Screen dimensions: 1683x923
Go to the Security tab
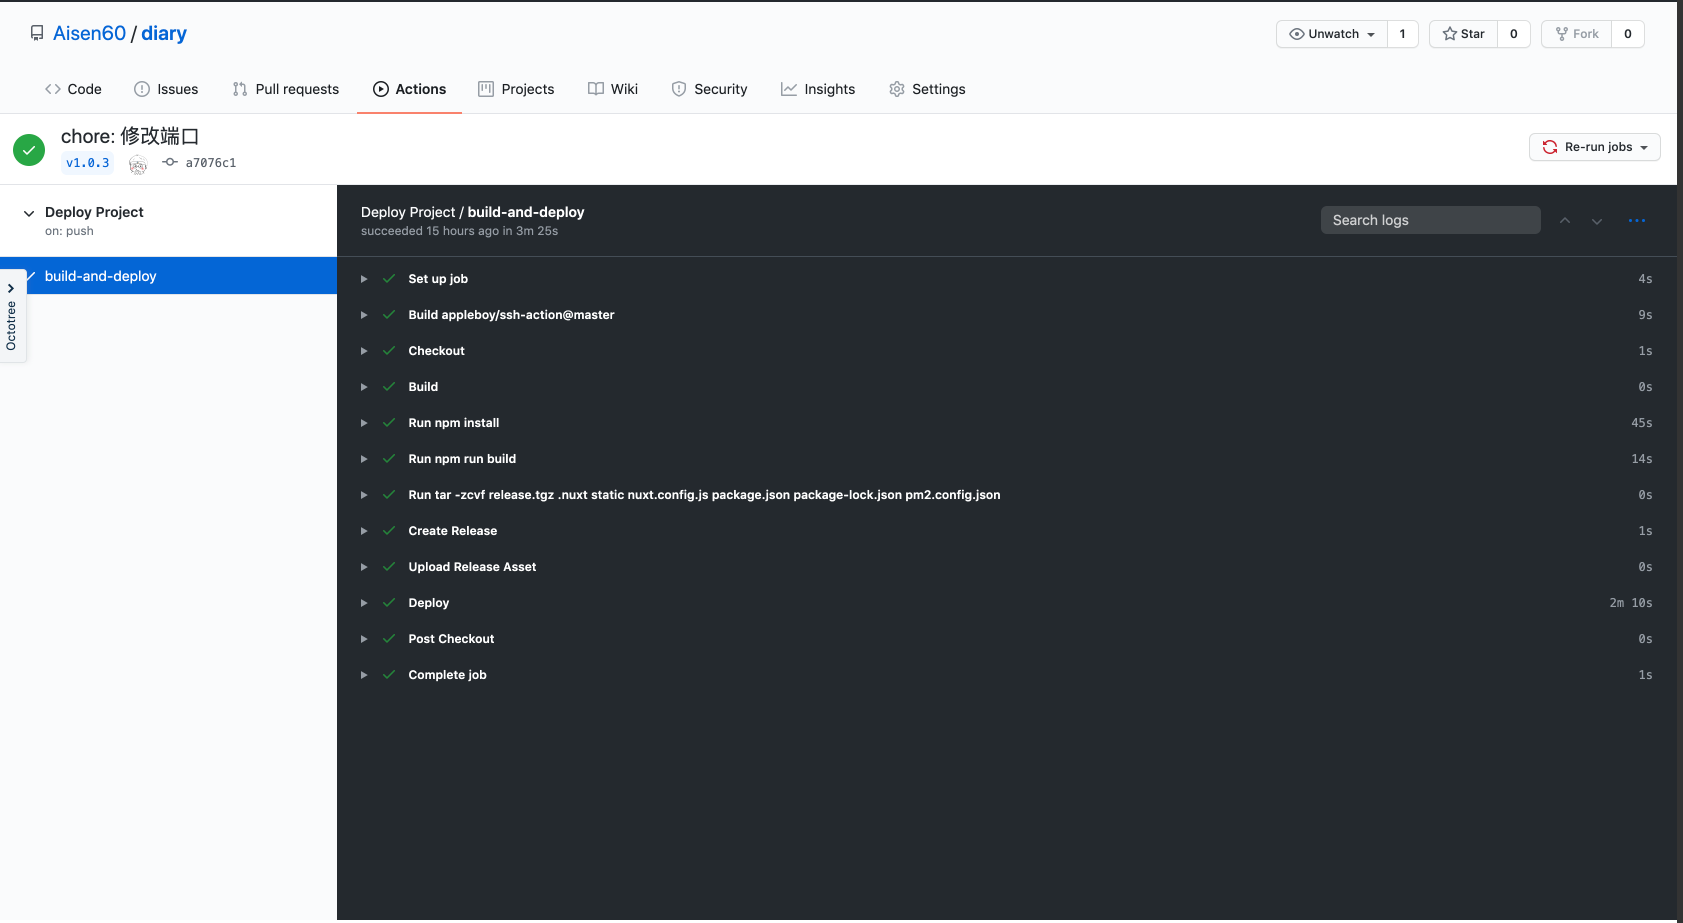click(709, 89)
